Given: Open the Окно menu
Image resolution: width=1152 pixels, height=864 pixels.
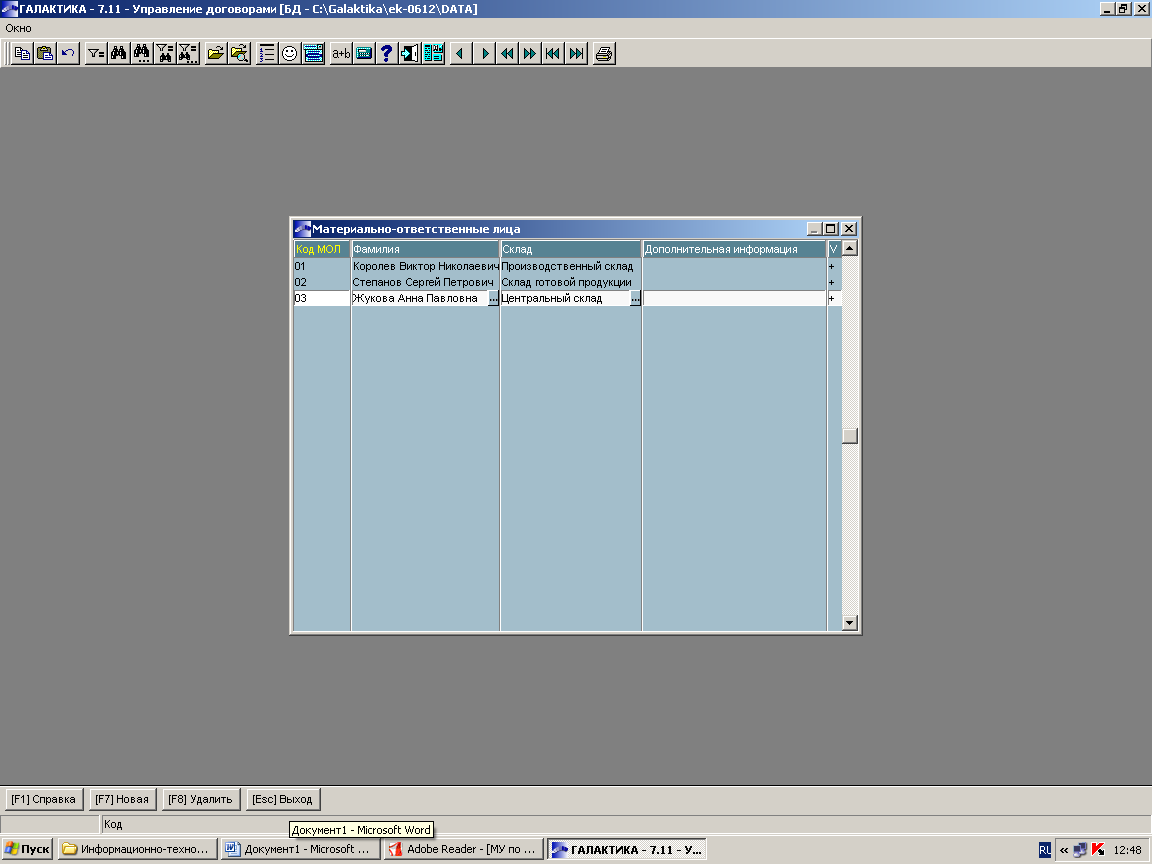Looking at the screenshot, I should point(19,28).
